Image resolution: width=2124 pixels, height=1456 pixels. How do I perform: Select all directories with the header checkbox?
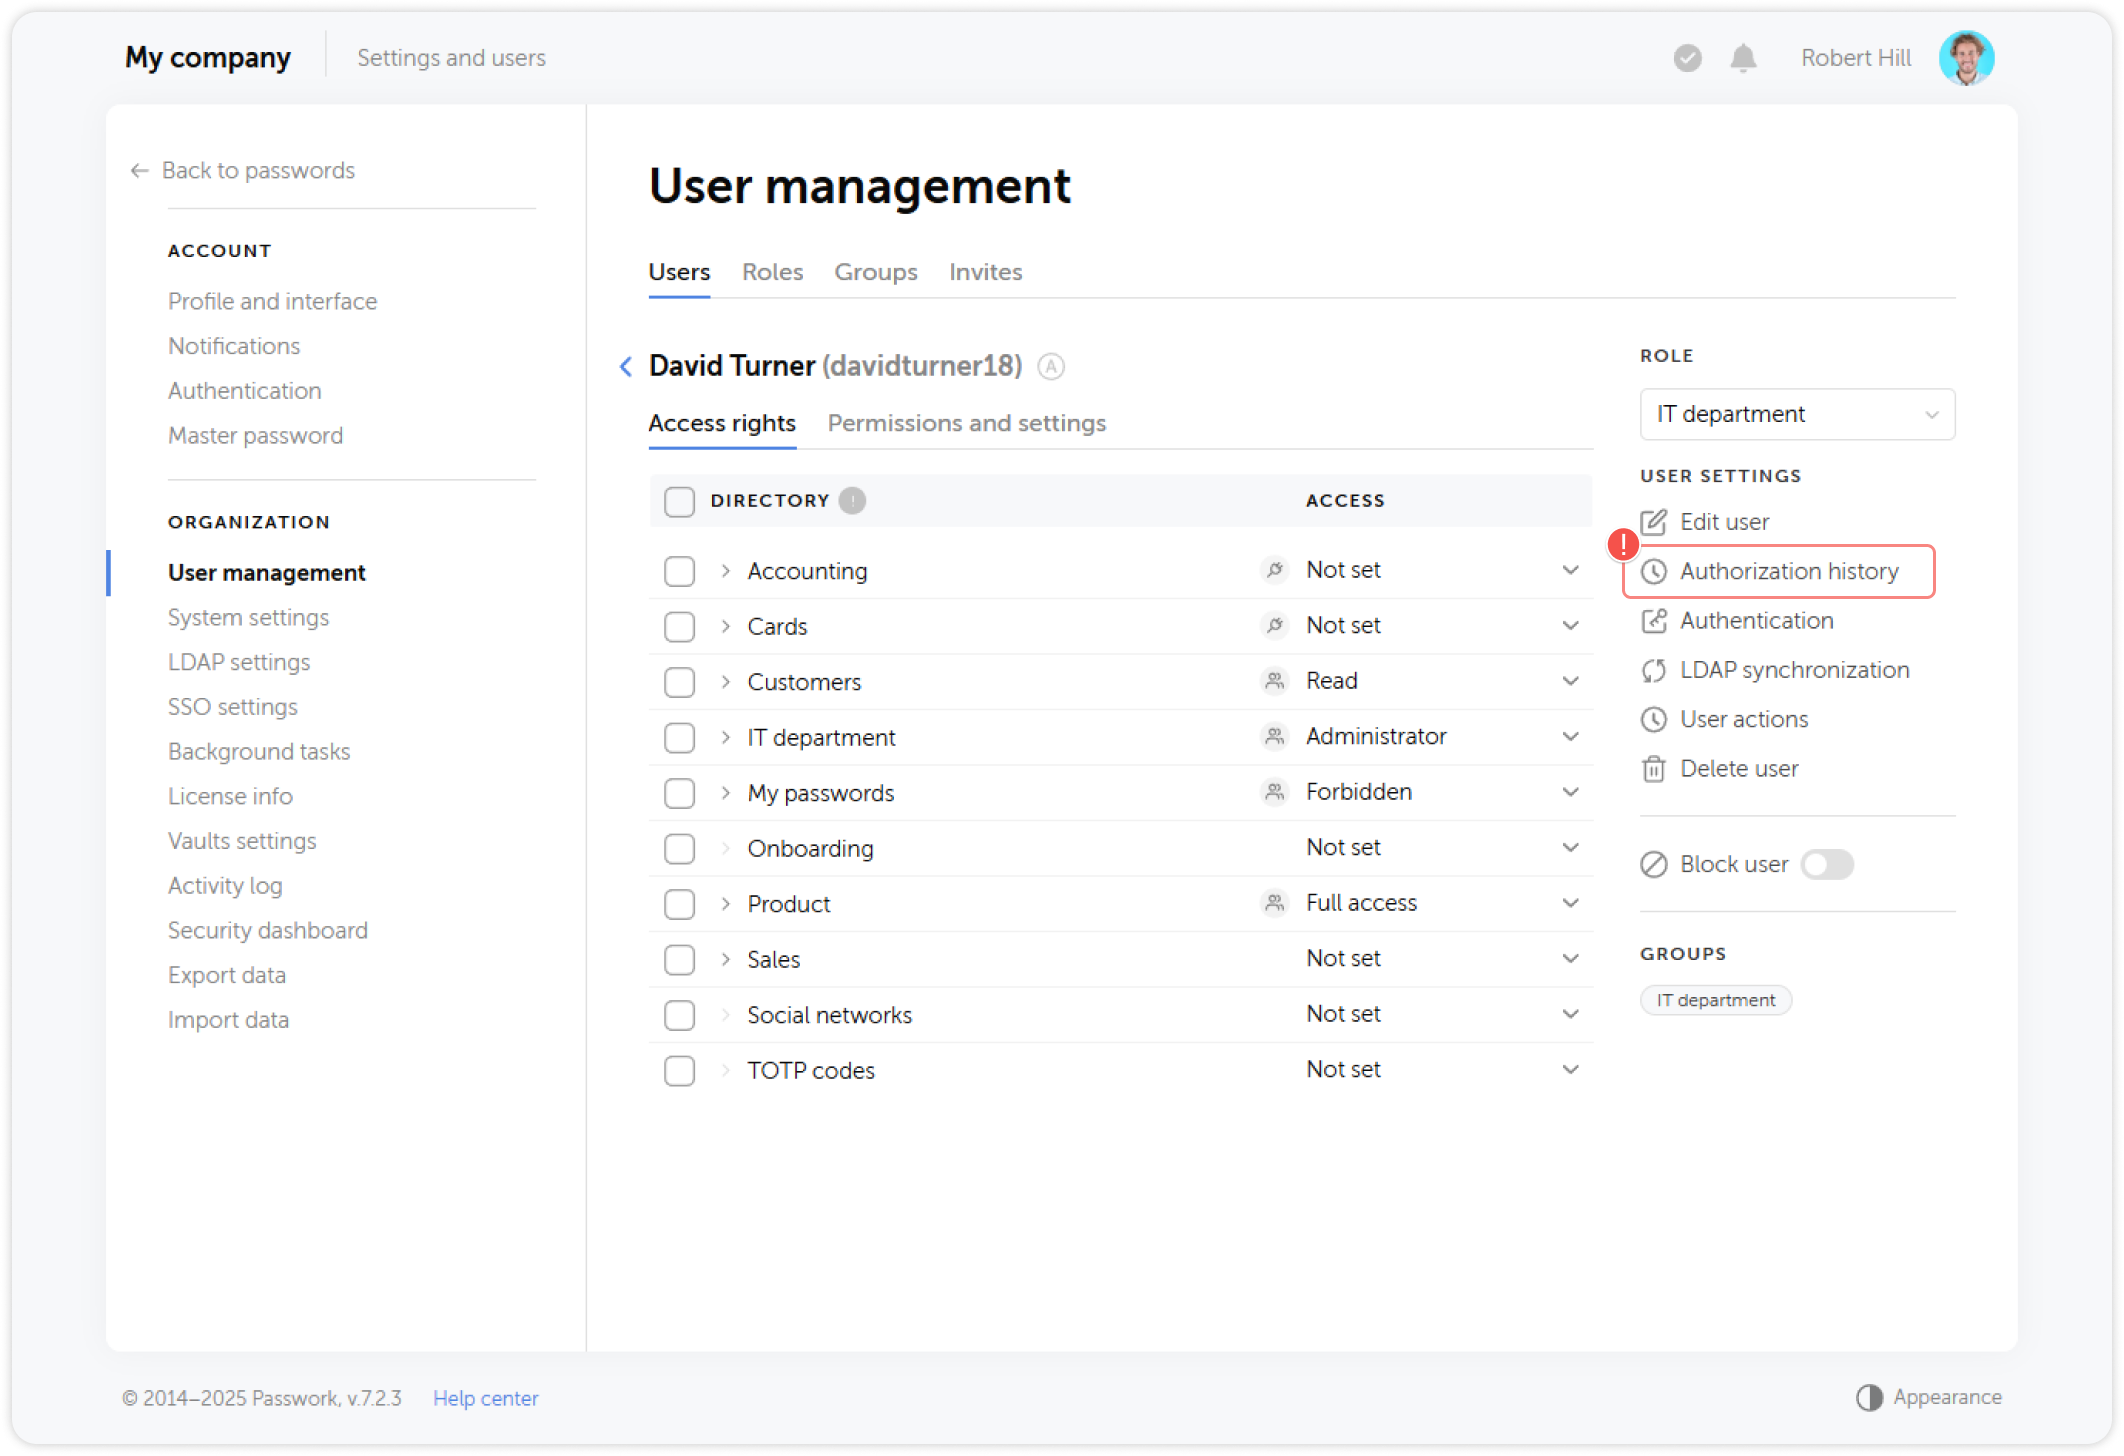679,501
